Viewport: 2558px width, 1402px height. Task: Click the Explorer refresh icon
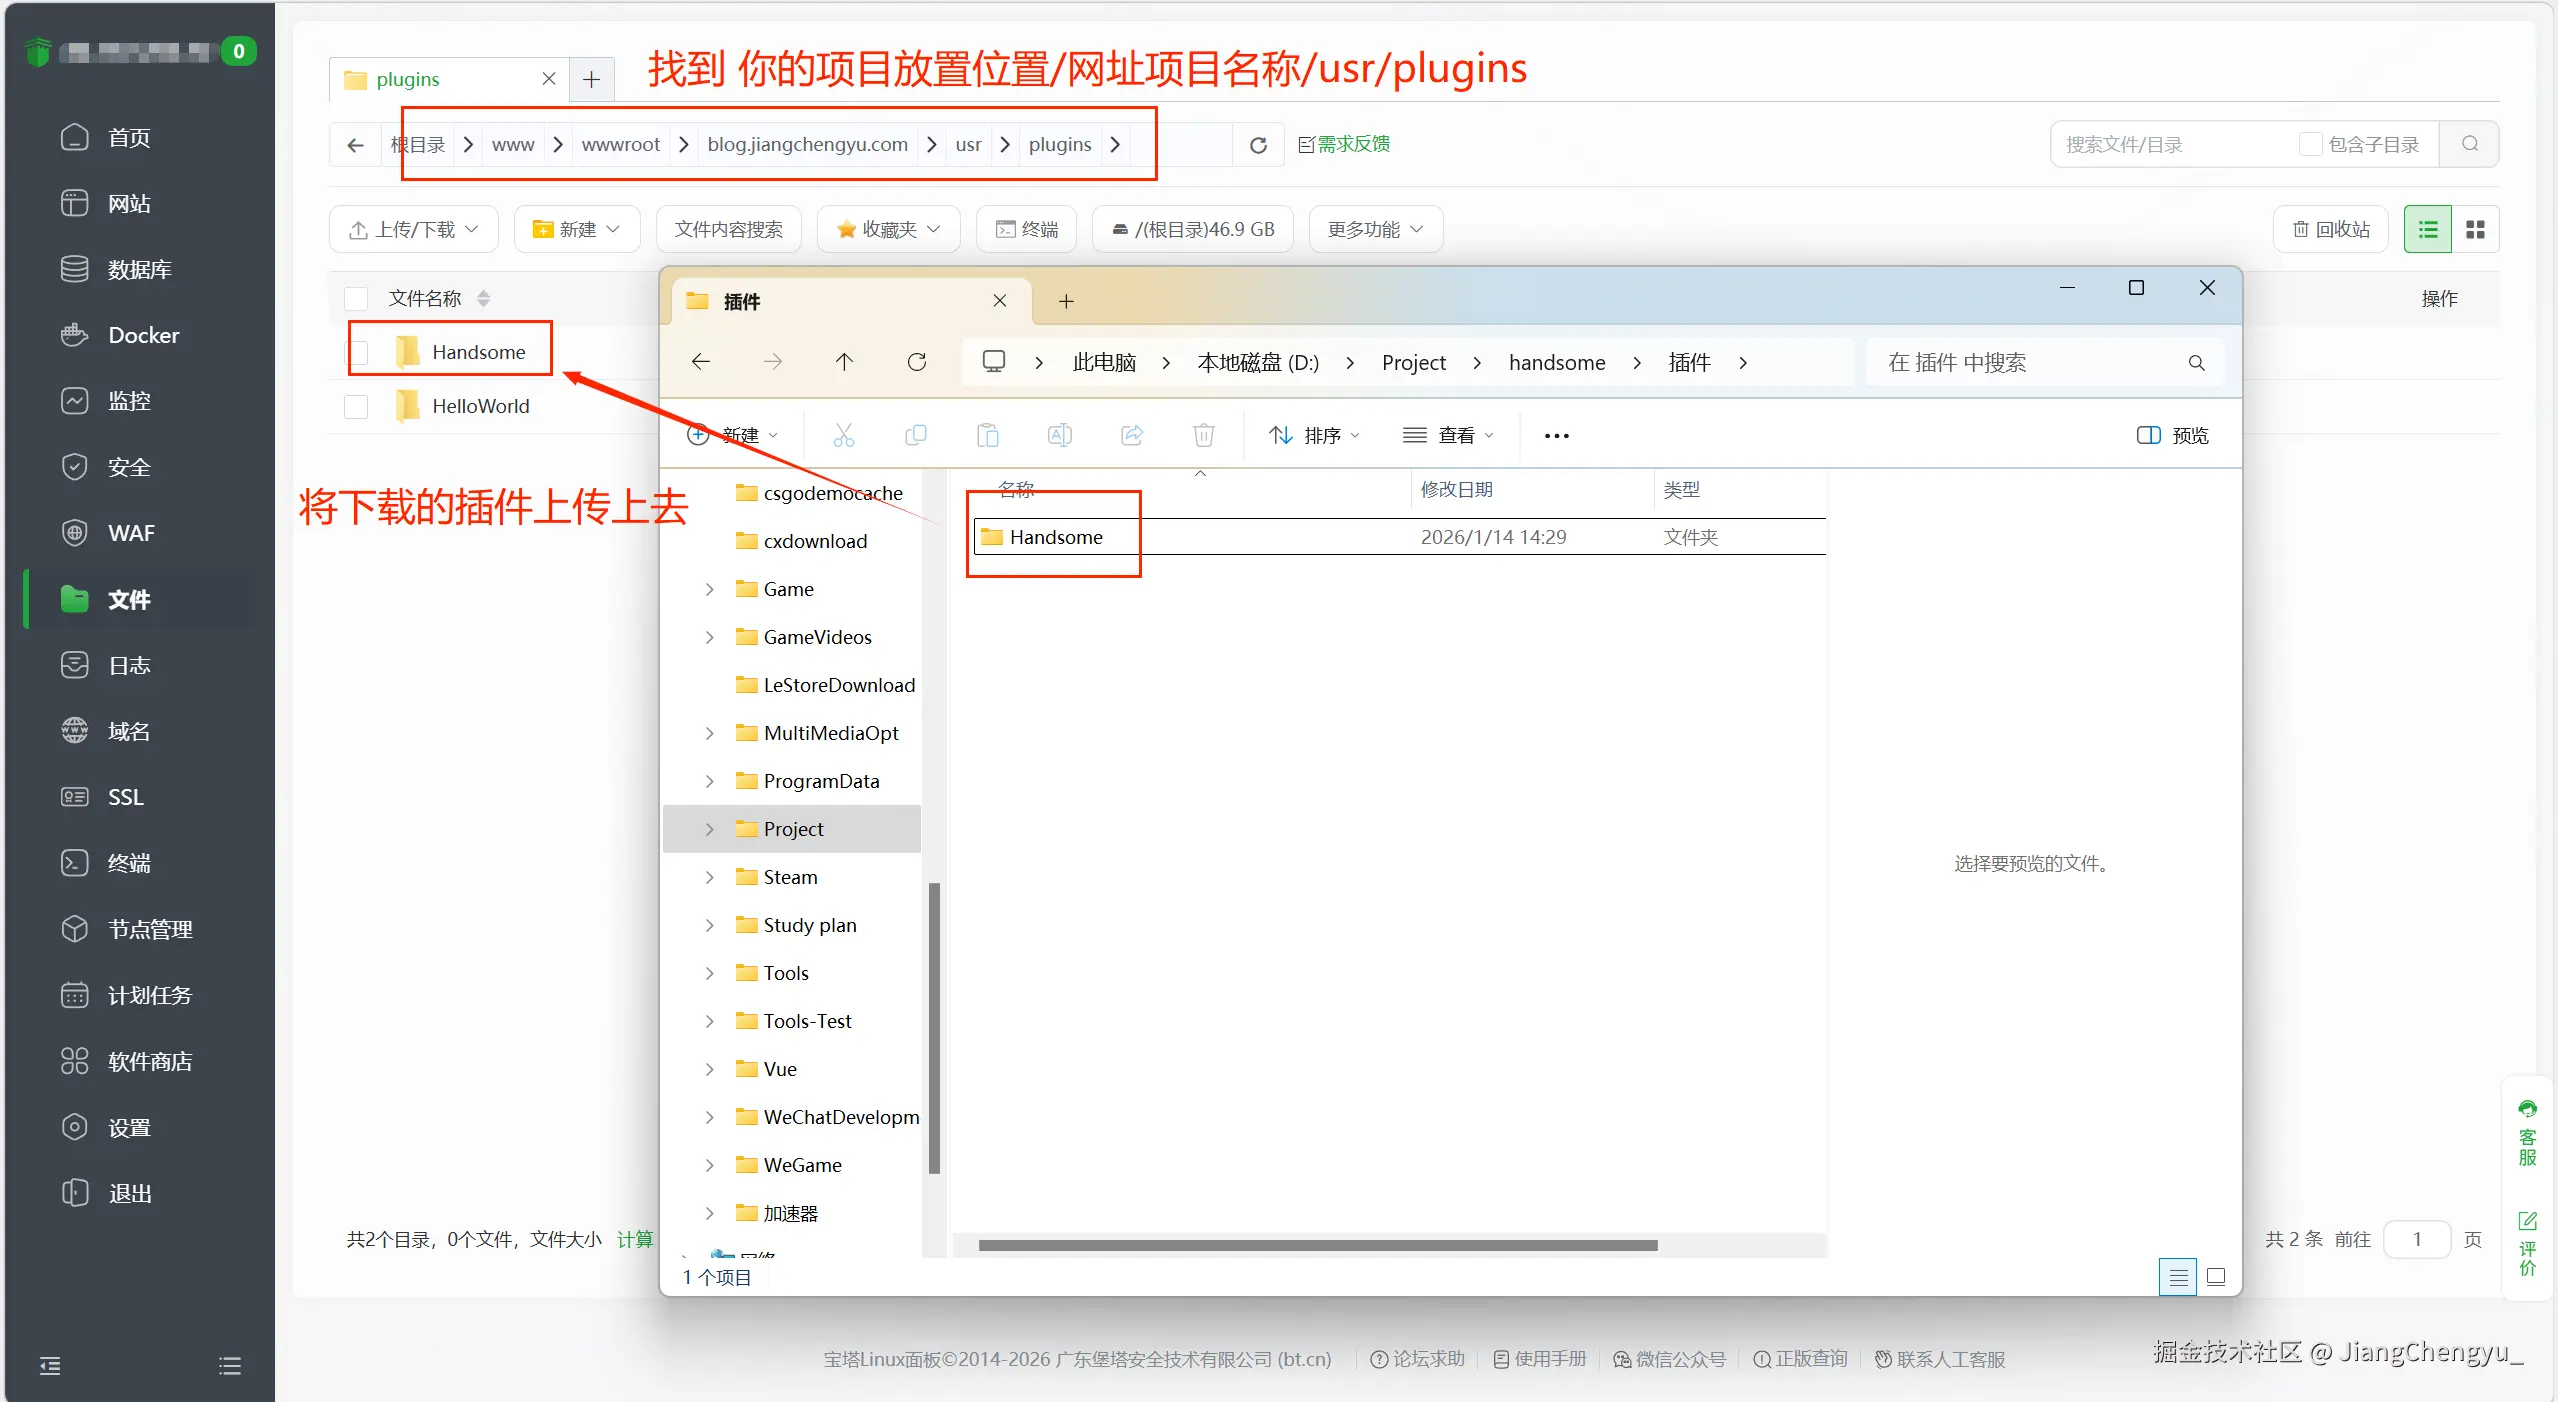[x=916, y=362]
